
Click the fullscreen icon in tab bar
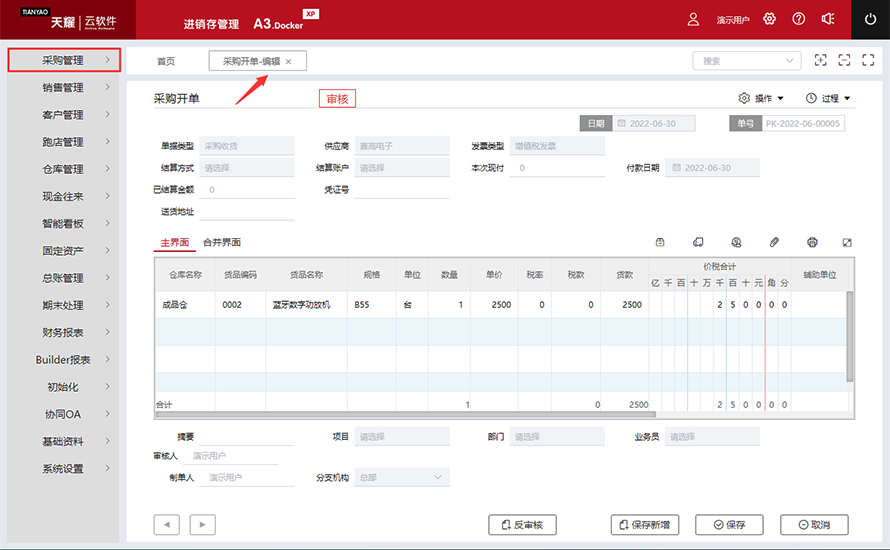click(868, 60)
